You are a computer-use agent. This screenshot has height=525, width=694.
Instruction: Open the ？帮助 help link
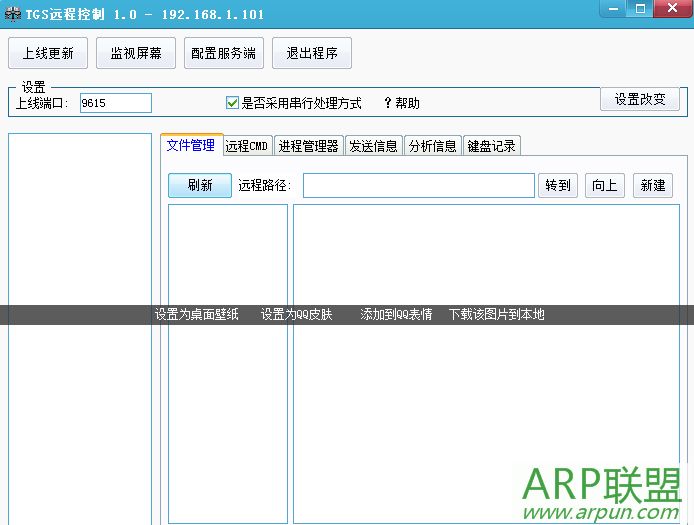point(401,103)
